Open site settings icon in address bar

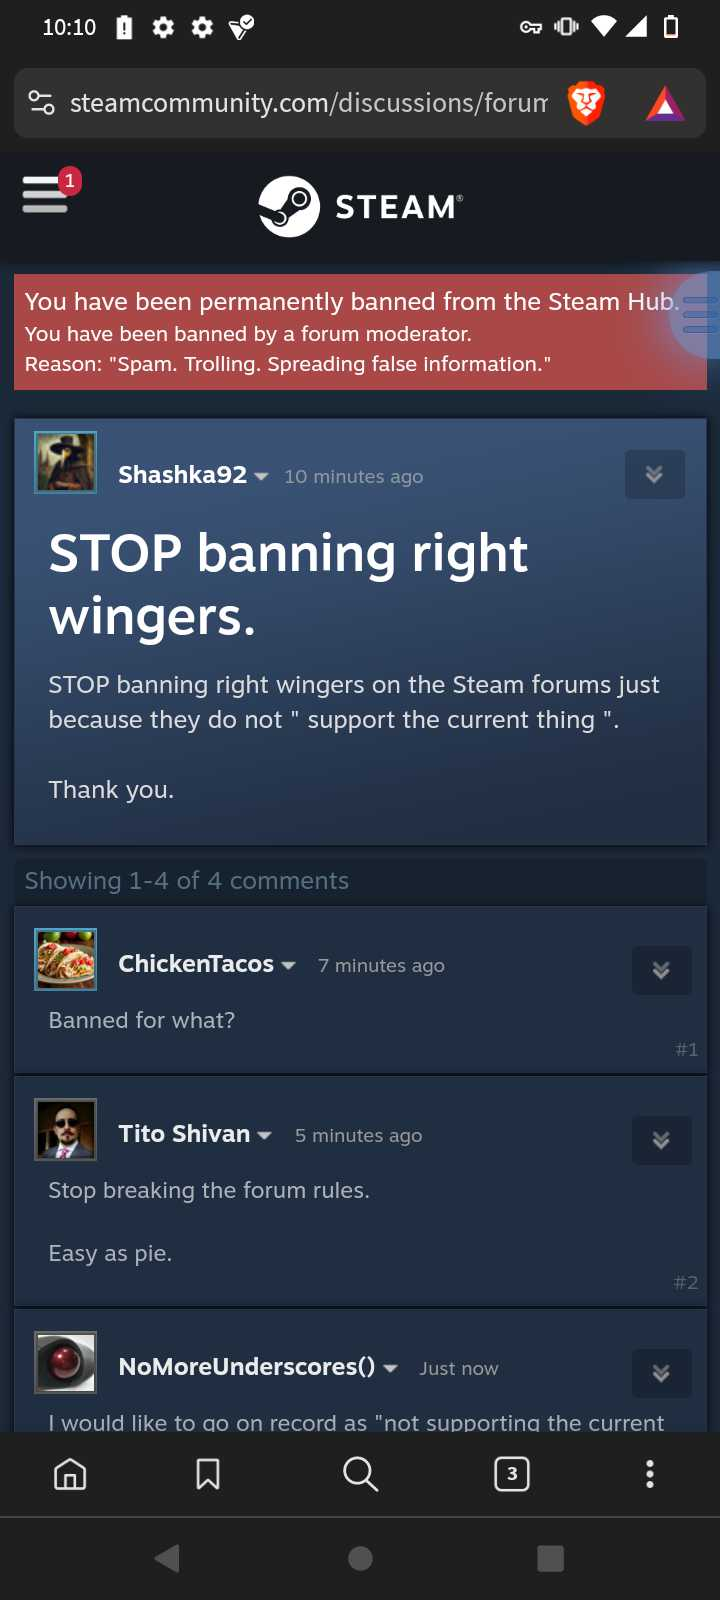coord(42,103)
